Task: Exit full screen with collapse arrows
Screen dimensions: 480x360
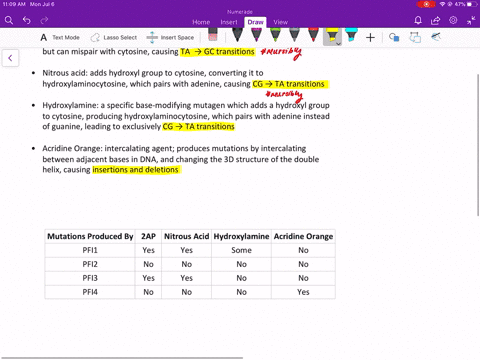Action: pos(471,21)
